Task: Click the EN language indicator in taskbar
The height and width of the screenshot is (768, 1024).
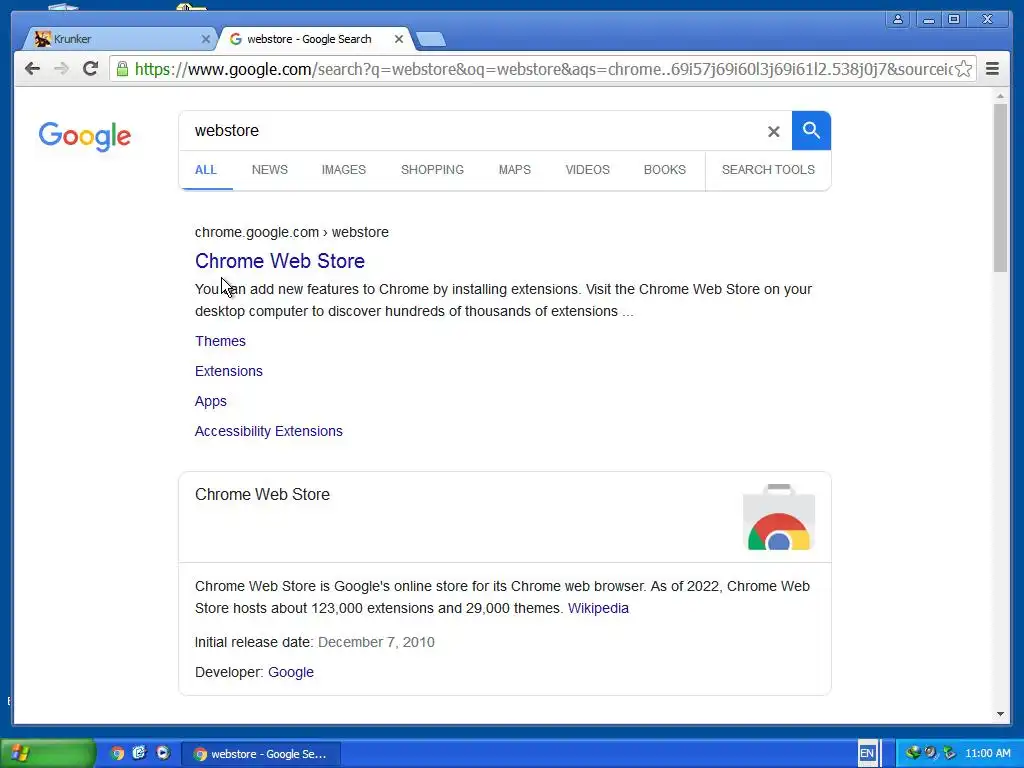Action: tap(867, 753)
